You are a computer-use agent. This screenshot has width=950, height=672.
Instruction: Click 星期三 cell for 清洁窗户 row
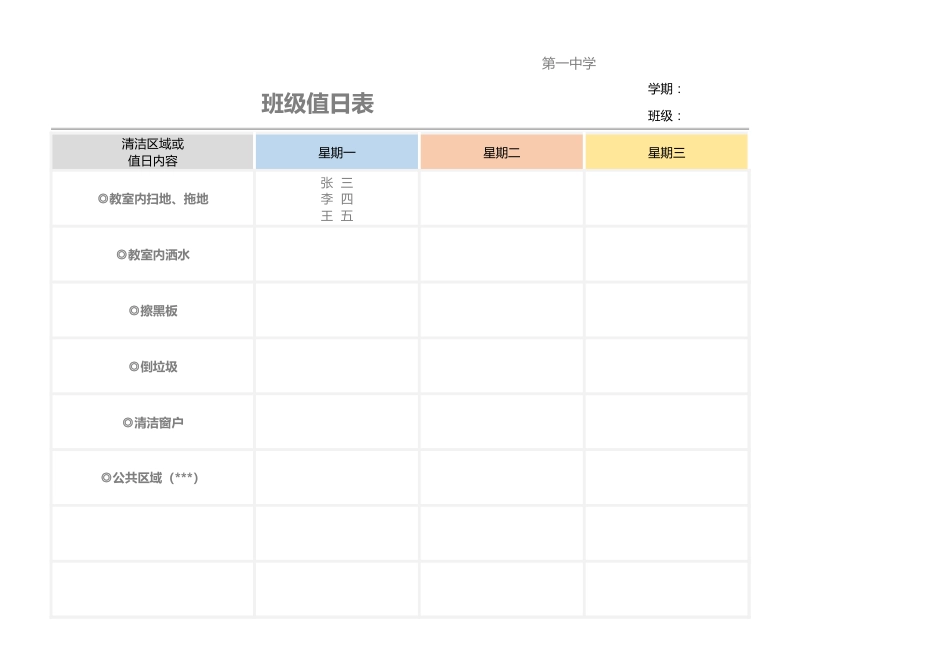point(666,422)
